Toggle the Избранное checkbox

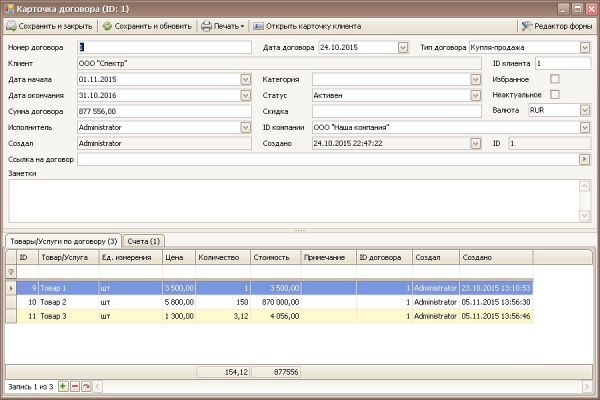pyautogui.click(x=555, y=79)
